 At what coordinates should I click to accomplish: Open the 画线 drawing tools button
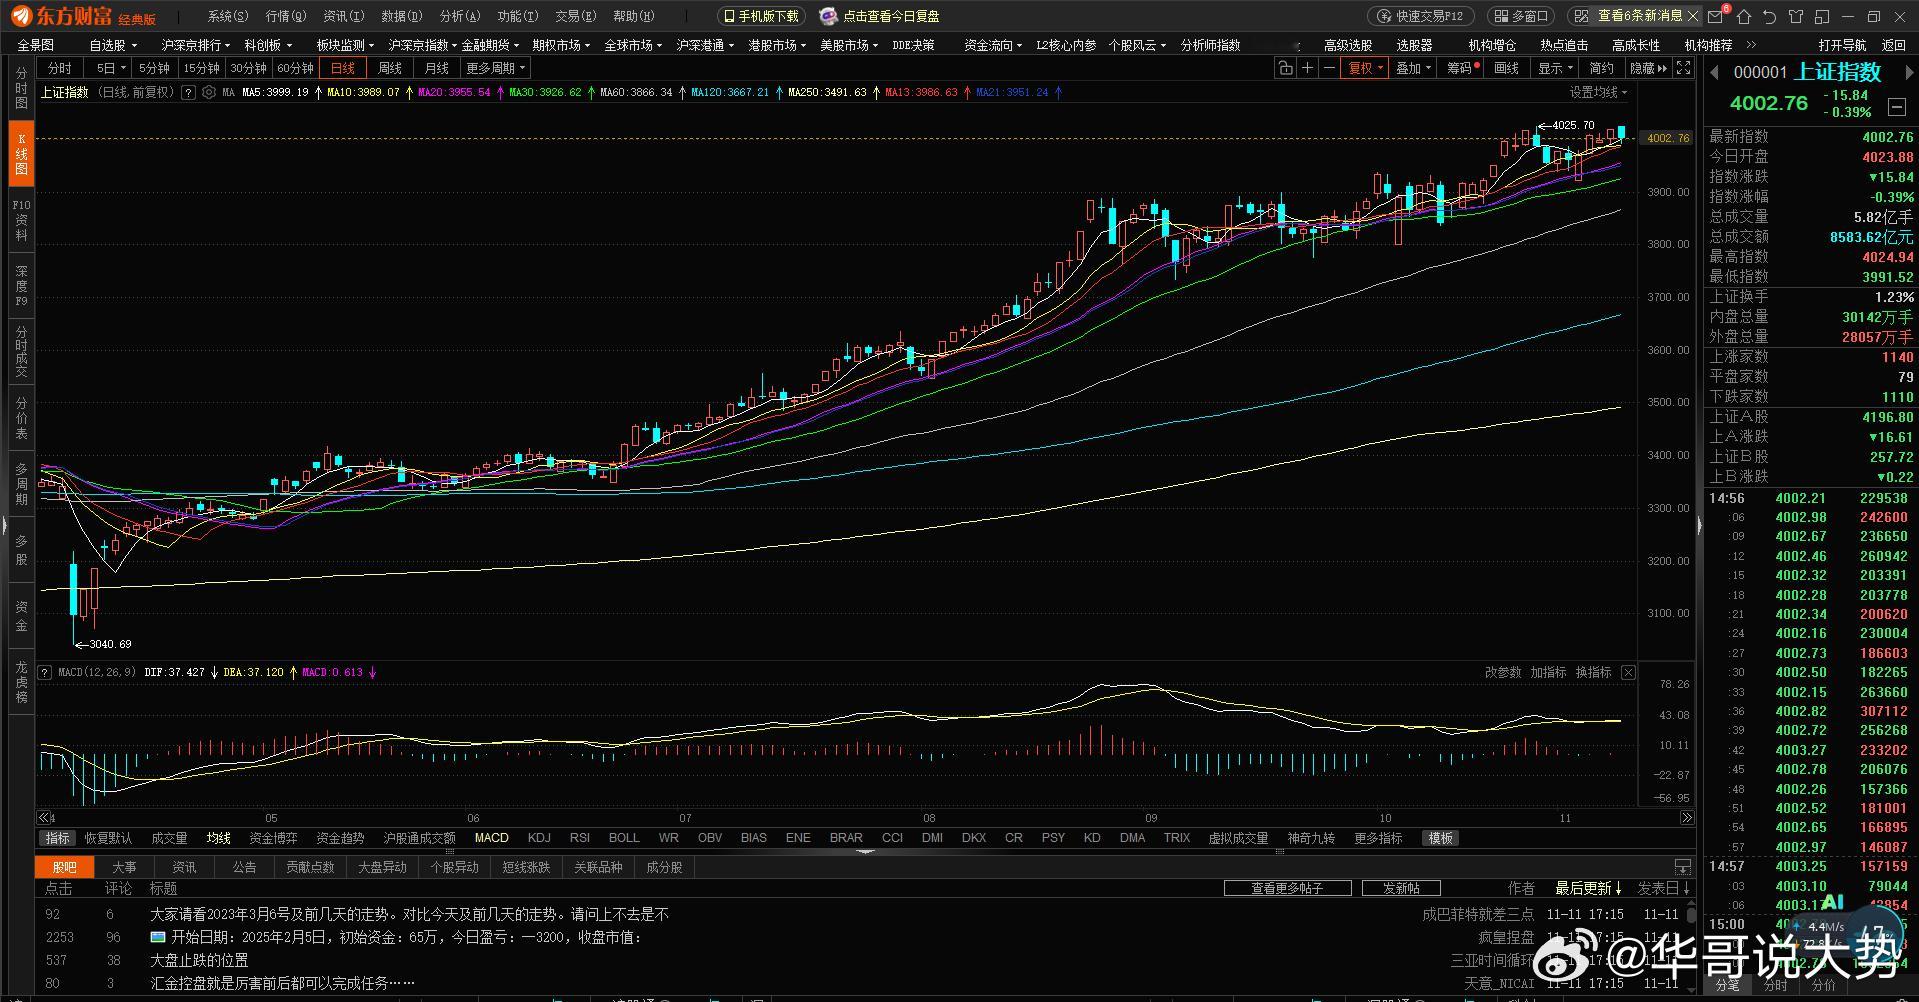(x=1506, y=68)
